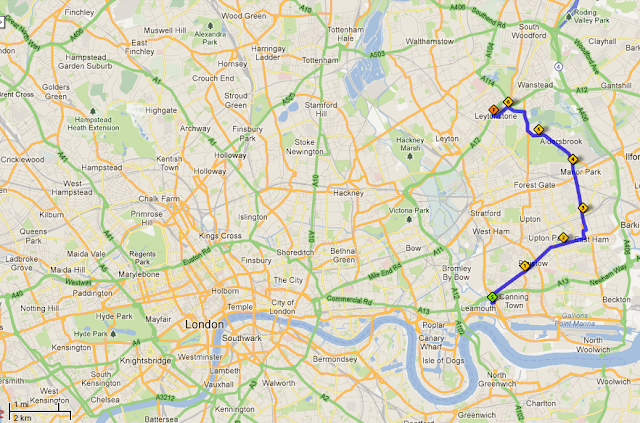Viewport: 640px width, 423px height.
Task: Click yellow waypoint 6 north of Leytonstone
Action: (508, 102)
